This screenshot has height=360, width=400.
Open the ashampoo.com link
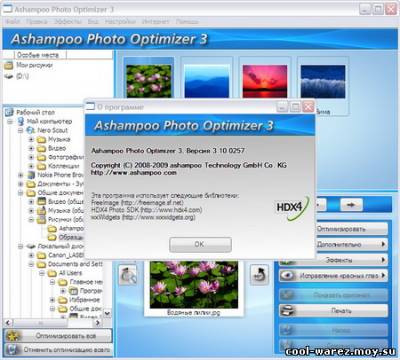pyautogui.click(x=134, y=173)
